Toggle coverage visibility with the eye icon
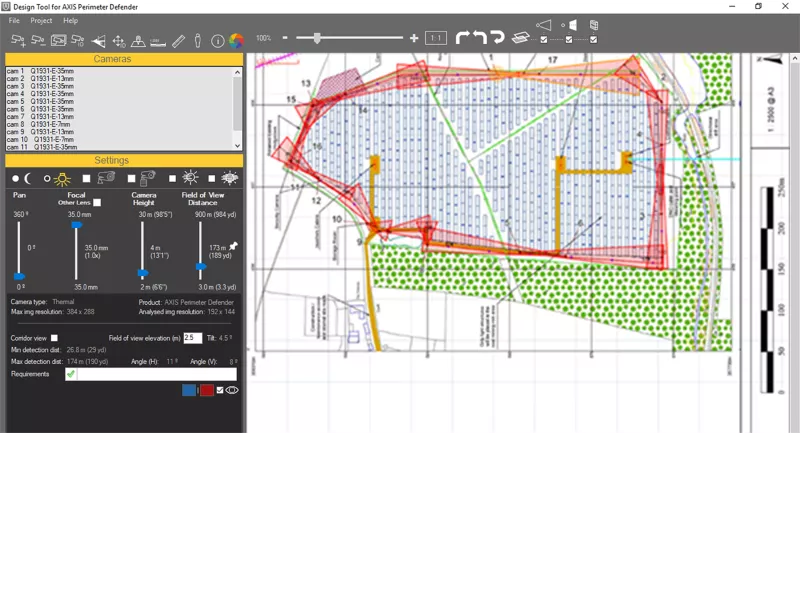 (232, 390)
